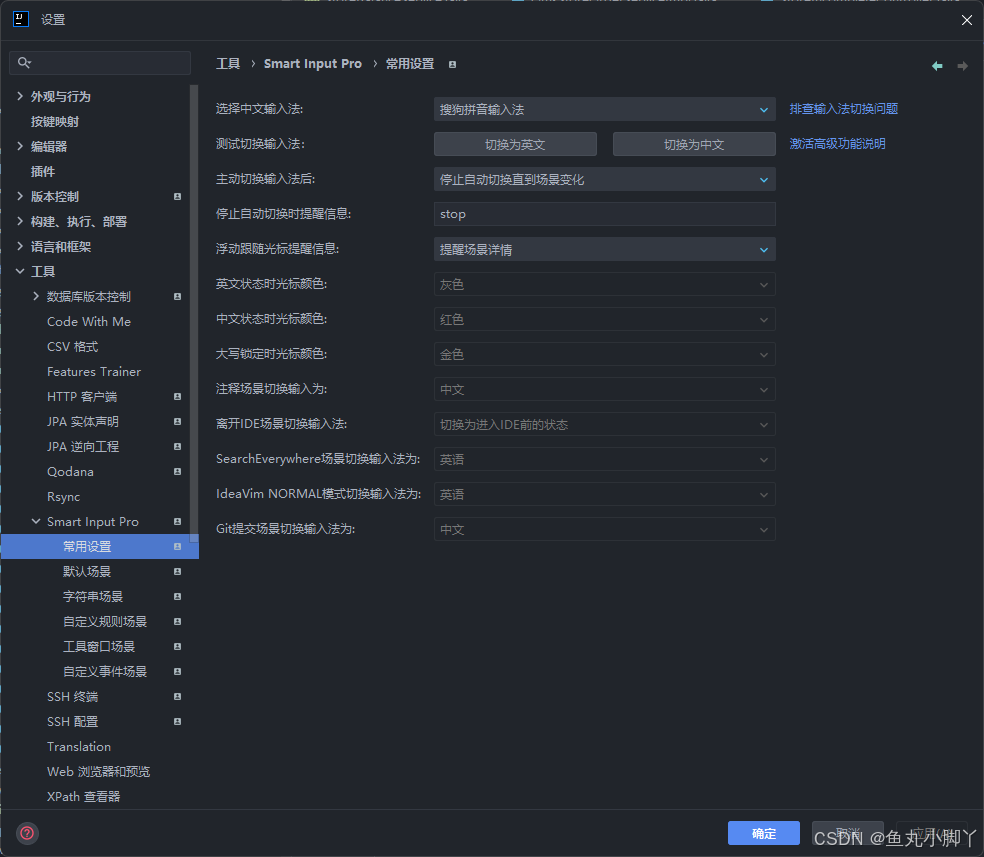Click the IntelliJ logo in title bar
The width and height of the screenshot is (984, 857).
click(x=21, y=19)
